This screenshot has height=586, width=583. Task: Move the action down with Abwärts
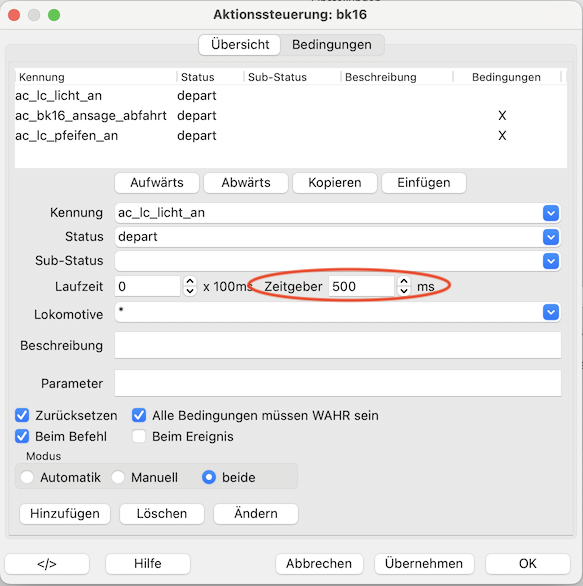[x=246, y=183]
